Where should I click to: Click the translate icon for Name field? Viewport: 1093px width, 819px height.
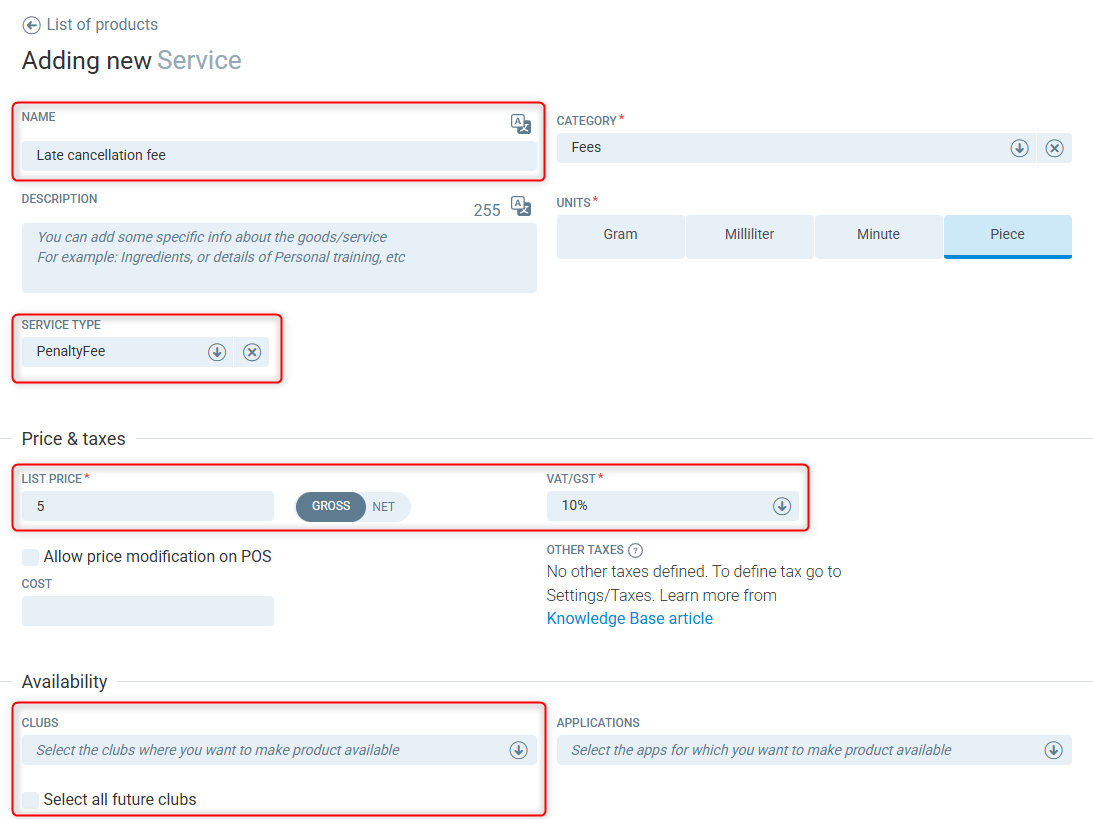click(x=520, y=123)
